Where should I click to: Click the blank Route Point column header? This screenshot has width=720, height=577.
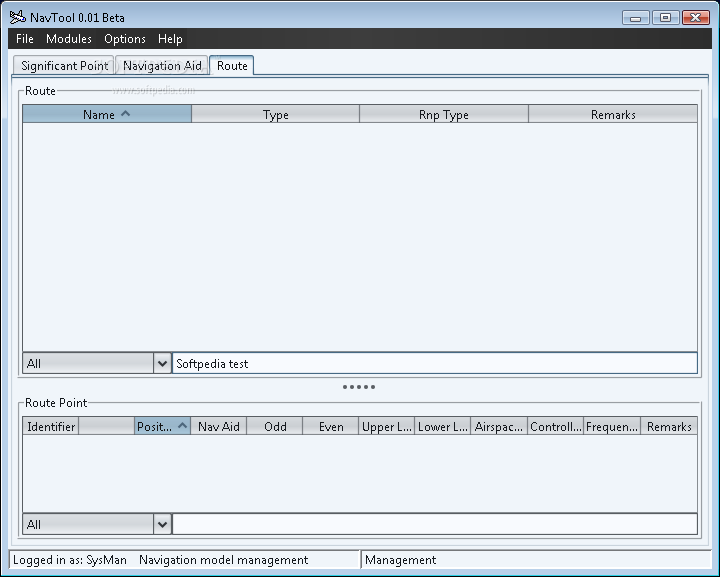[107, 426]
